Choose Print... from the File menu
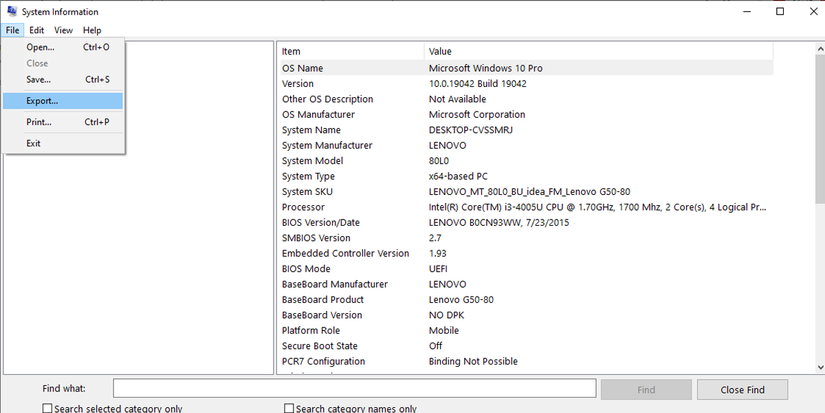Viewport: 825px width, 413px height. coord(63,122)
